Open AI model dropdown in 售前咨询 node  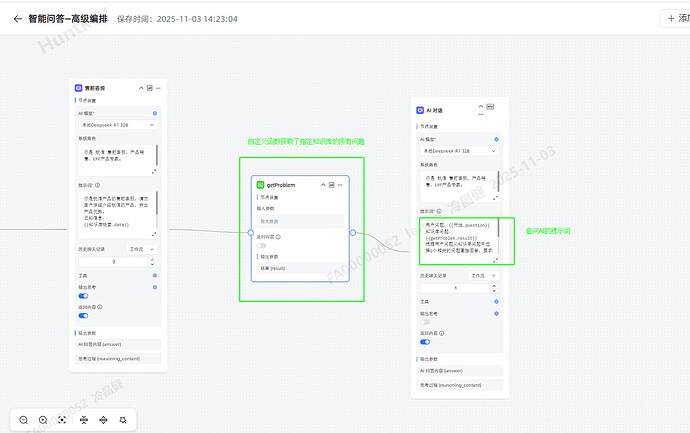pyautogui.click(x=117, y=122)
